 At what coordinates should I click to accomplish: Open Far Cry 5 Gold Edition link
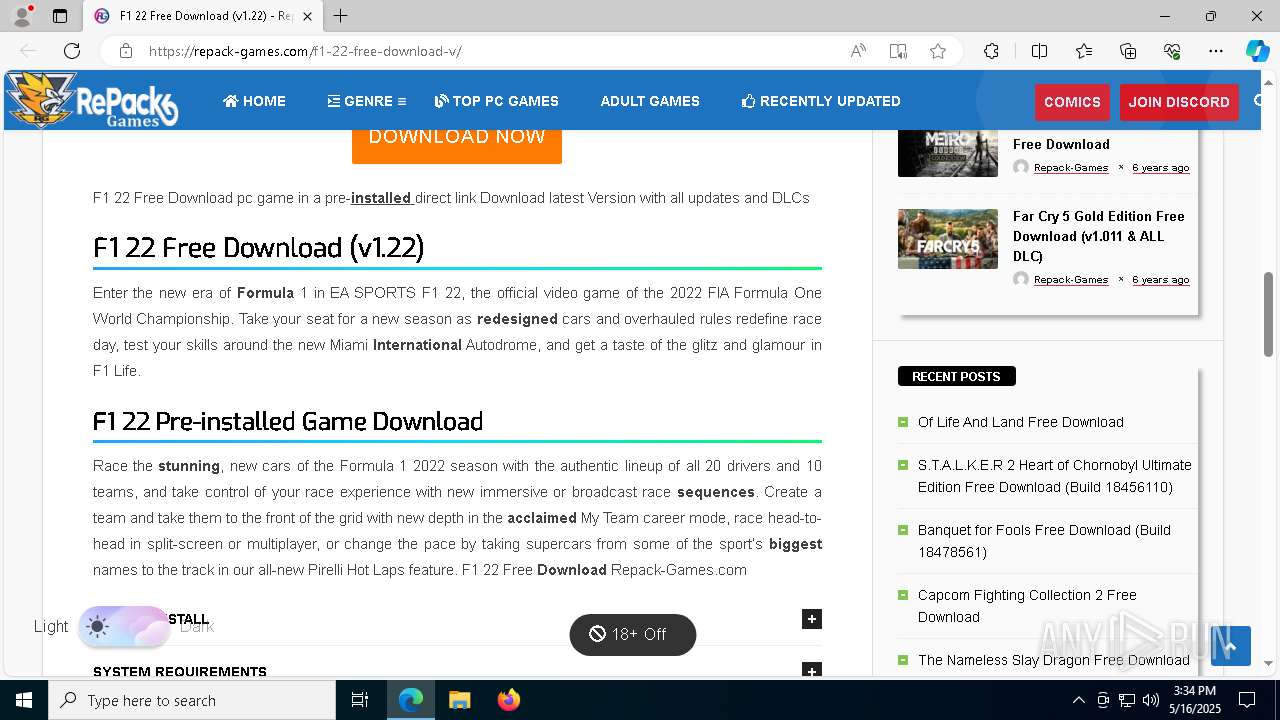pyautogui.click(x=1098, y=236)
